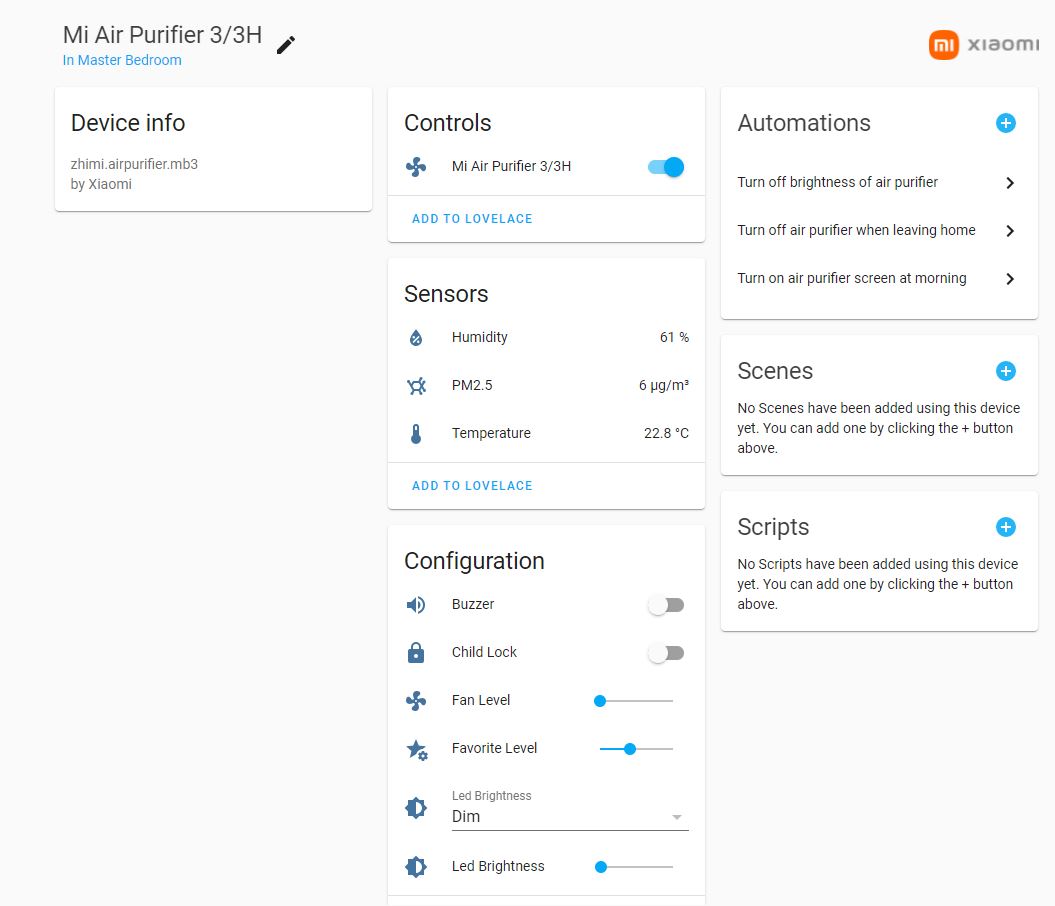1055x906 pixels.
Task: Click the Buzzer label in Configuration
Action: click(x=472, y=604)
